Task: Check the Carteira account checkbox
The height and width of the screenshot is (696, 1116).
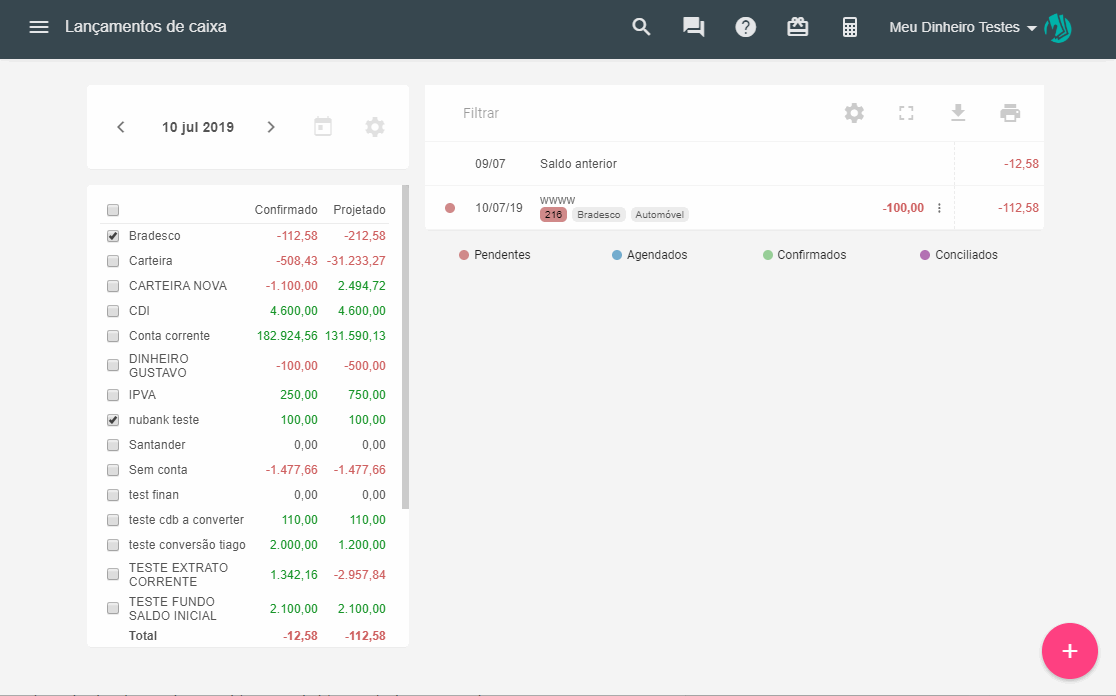Action: (113, 261)
